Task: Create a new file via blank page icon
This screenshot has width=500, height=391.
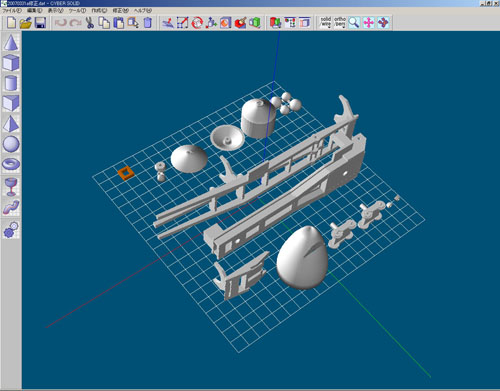Action: pyautogui.click(x=11, y=23)
